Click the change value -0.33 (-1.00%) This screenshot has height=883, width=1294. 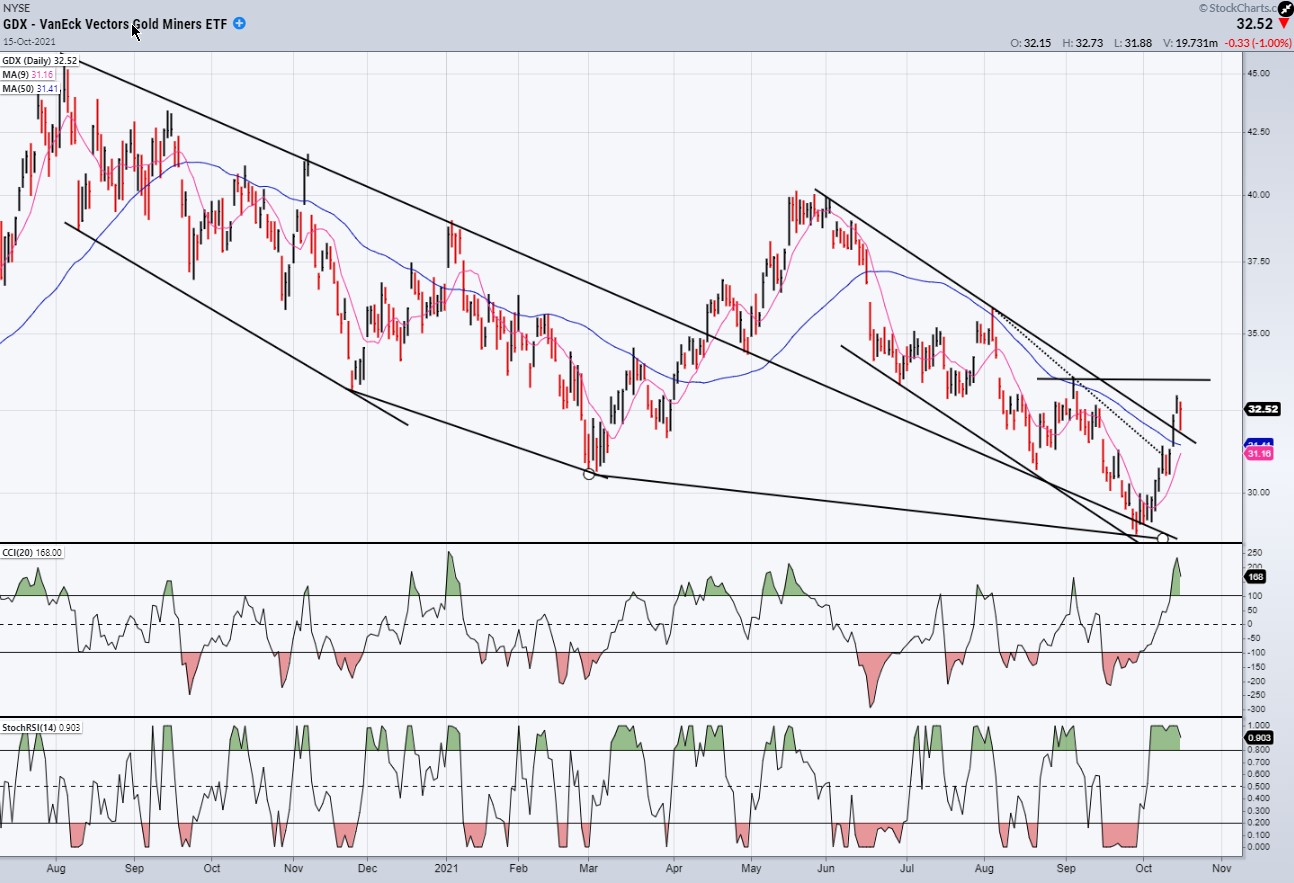click(1260, 44)
